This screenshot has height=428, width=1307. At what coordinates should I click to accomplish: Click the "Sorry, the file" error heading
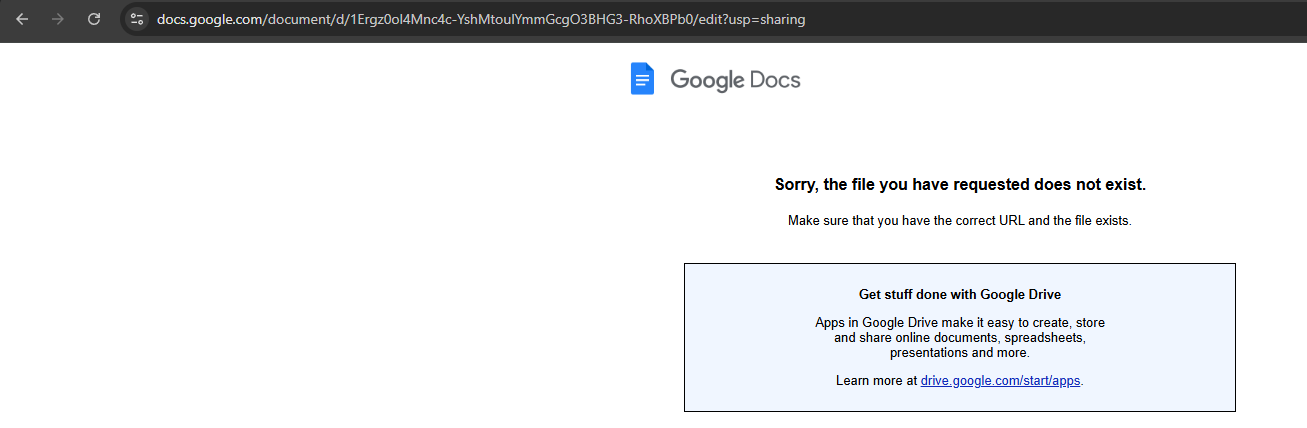(959, 185)
